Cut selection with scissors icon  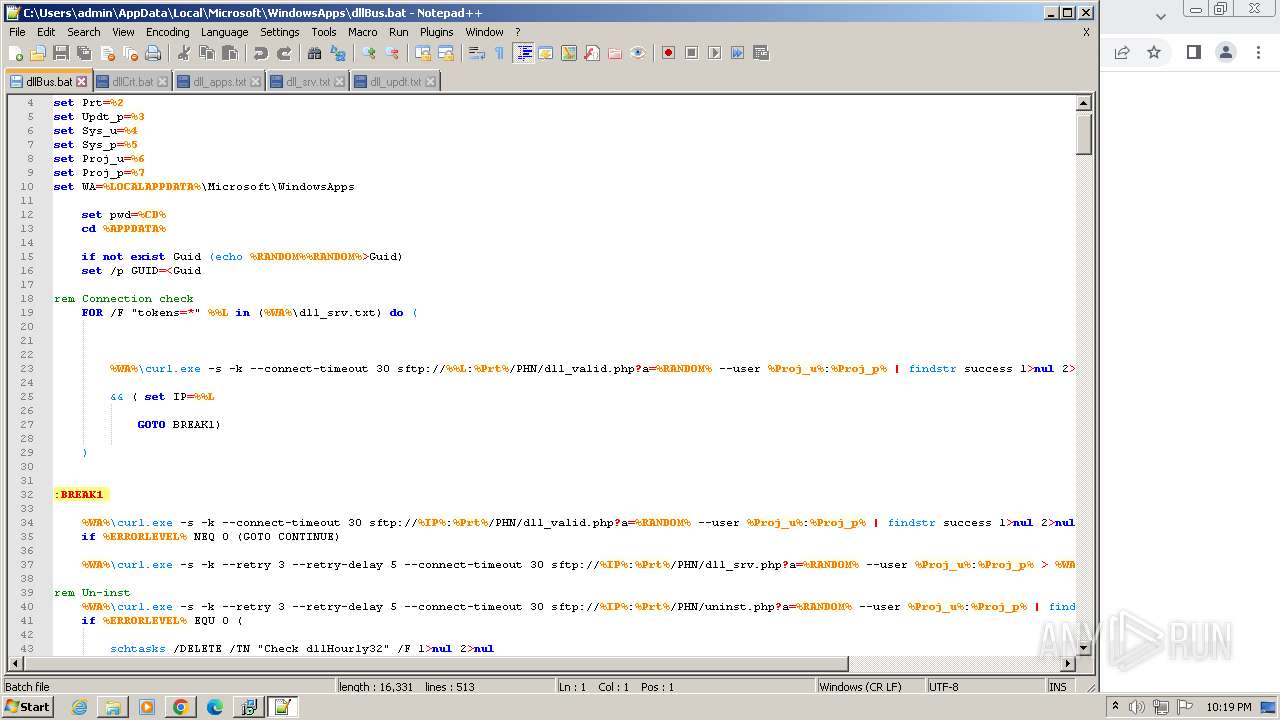coord(184,53)
